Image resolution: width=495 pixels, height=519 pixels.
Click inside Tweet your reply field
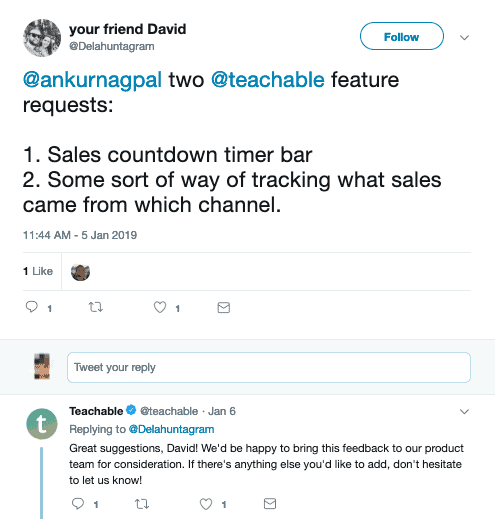pyautogui.click(x=269, y=367)
